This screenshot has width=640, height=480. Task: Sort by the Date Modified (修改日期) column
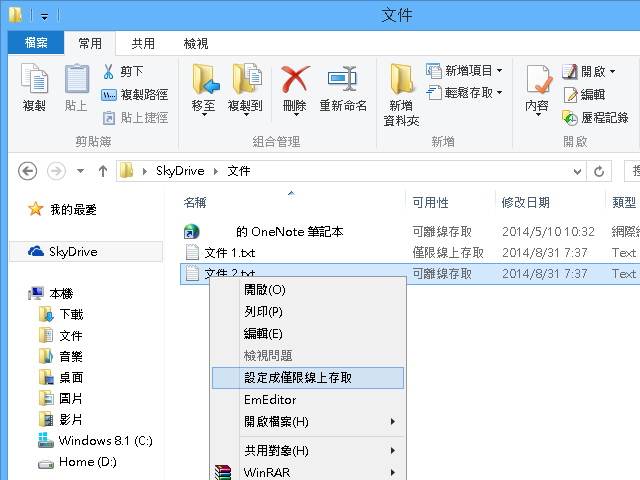pyautogui.click(x=525, y=202)
